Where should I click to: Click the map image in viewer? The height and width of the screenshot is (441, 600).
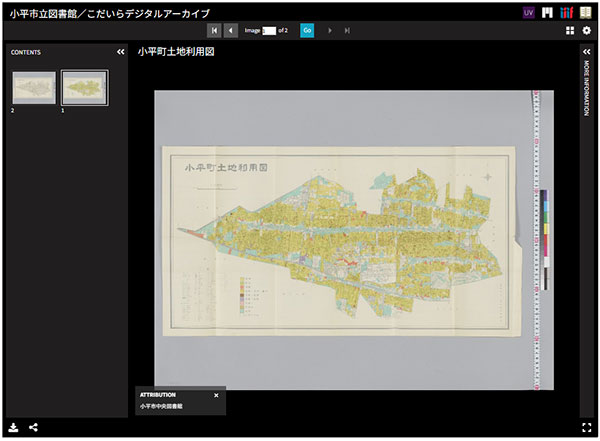[354, 240]
